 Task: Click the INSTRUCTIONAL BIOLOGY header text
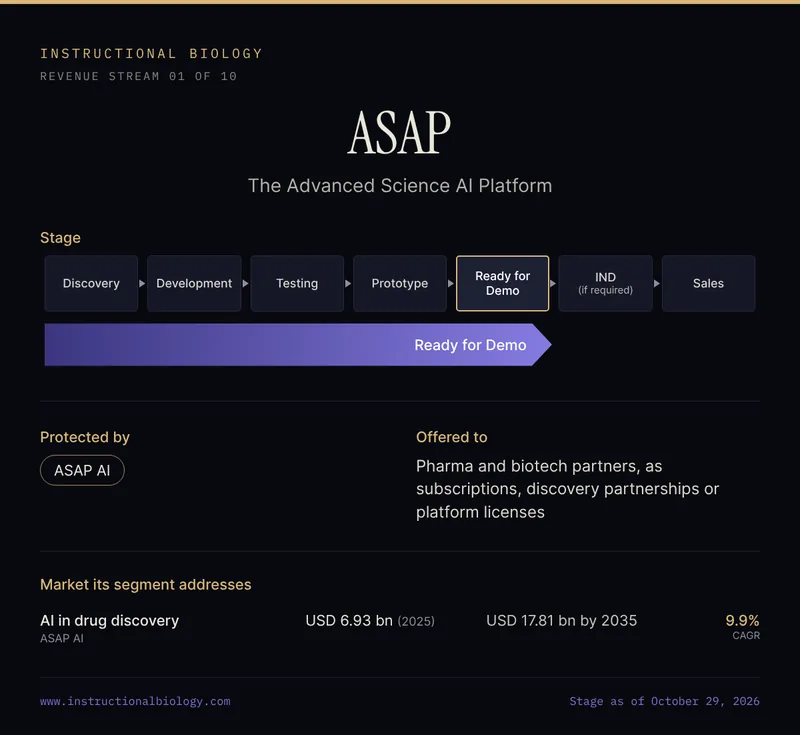(152, 54)
